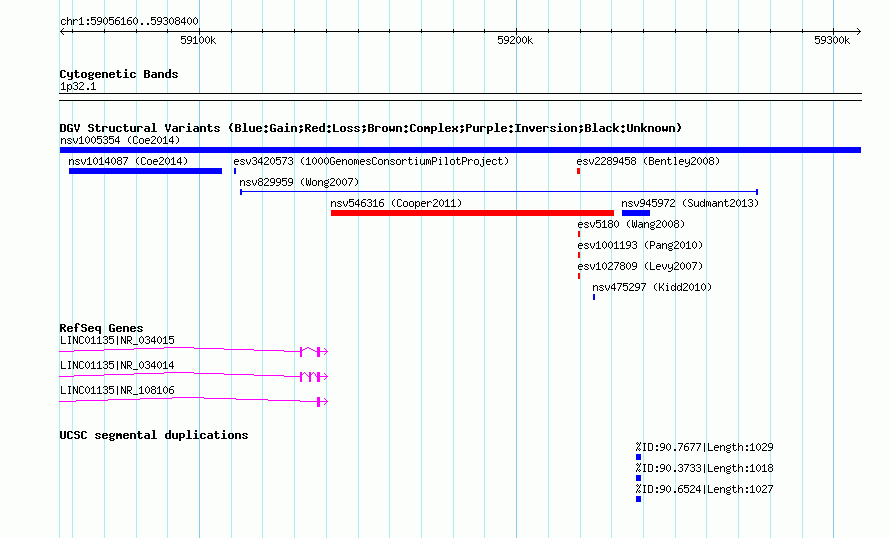Click the blue nsv1005354 gain bar

coord(460,150)
